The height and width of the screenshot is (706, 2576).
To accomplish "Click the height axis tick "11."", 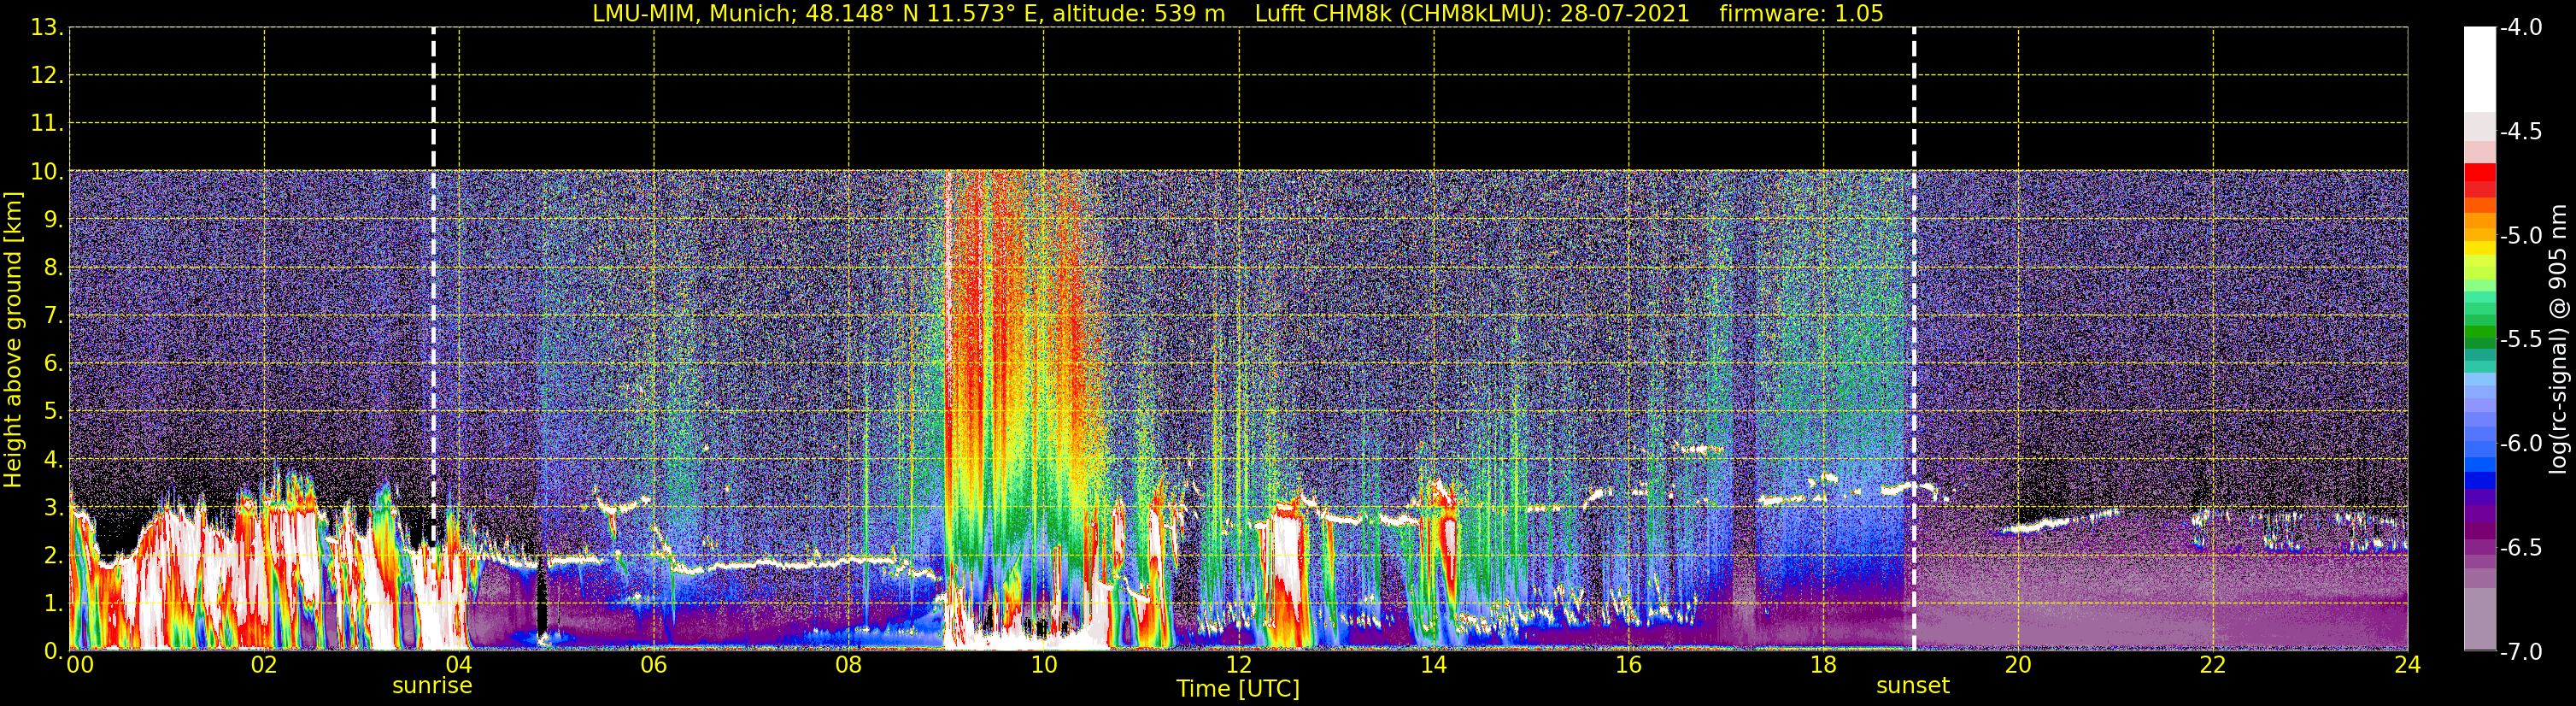I will click(x=47, y=123).
